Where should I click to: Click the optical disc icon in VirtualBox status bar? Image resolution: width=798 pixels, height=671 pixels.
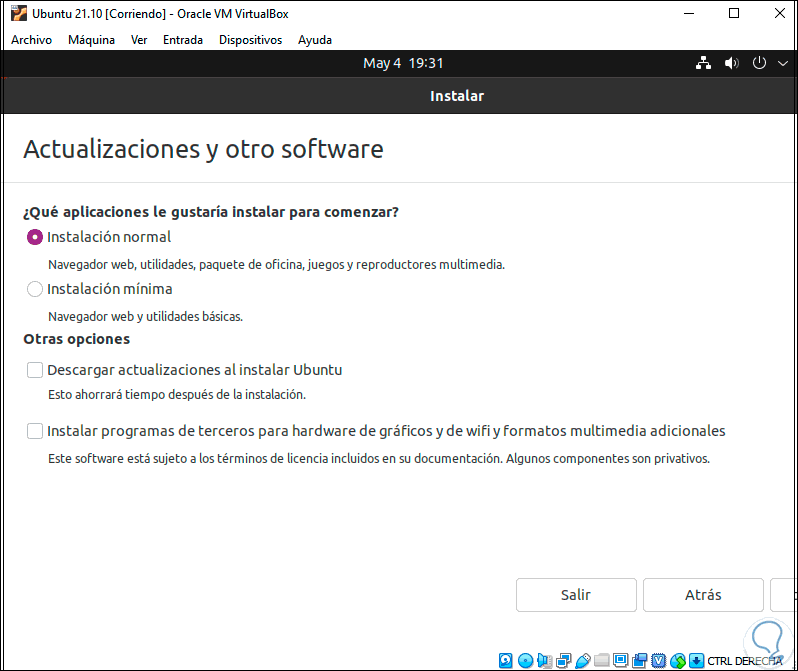coord(525,660)
